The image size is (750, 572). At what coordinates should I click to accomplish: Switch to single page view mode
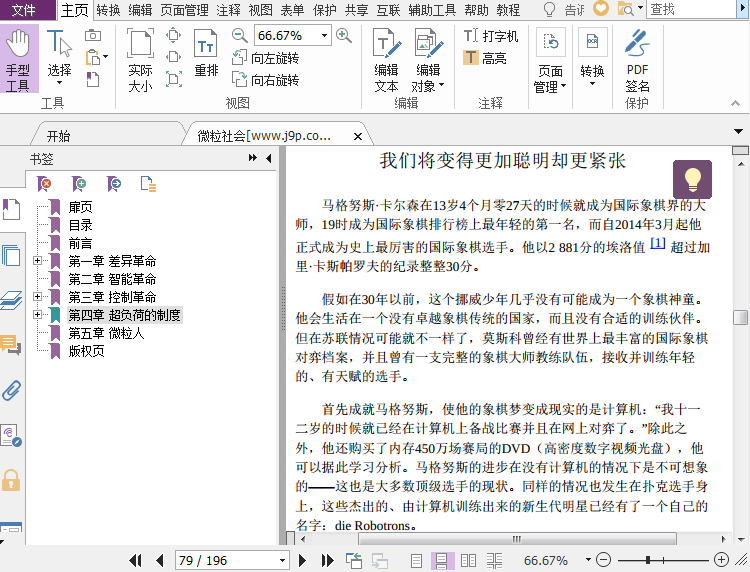coord(417,560)
